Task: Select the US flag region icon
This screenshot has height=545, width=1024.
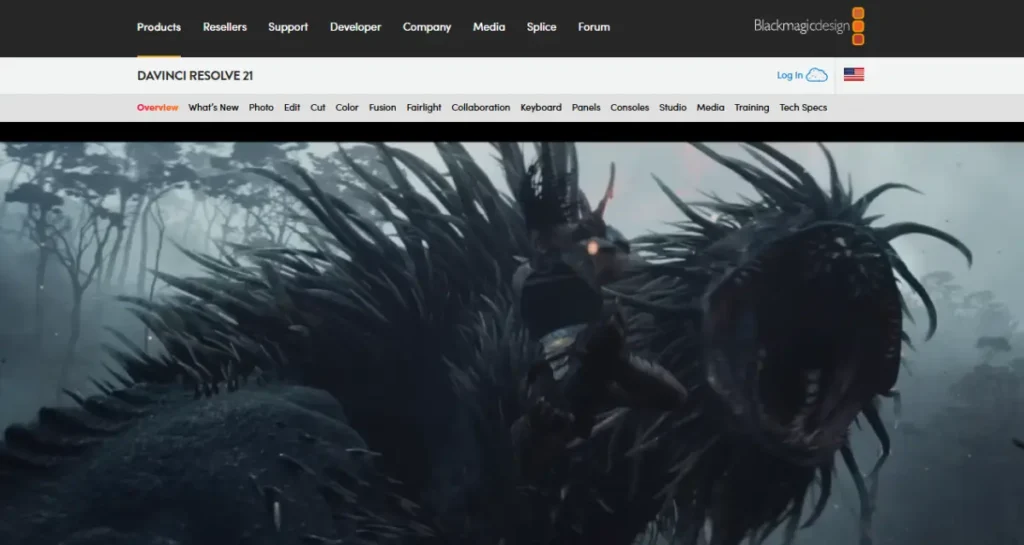Action: [x=854, y=74]
